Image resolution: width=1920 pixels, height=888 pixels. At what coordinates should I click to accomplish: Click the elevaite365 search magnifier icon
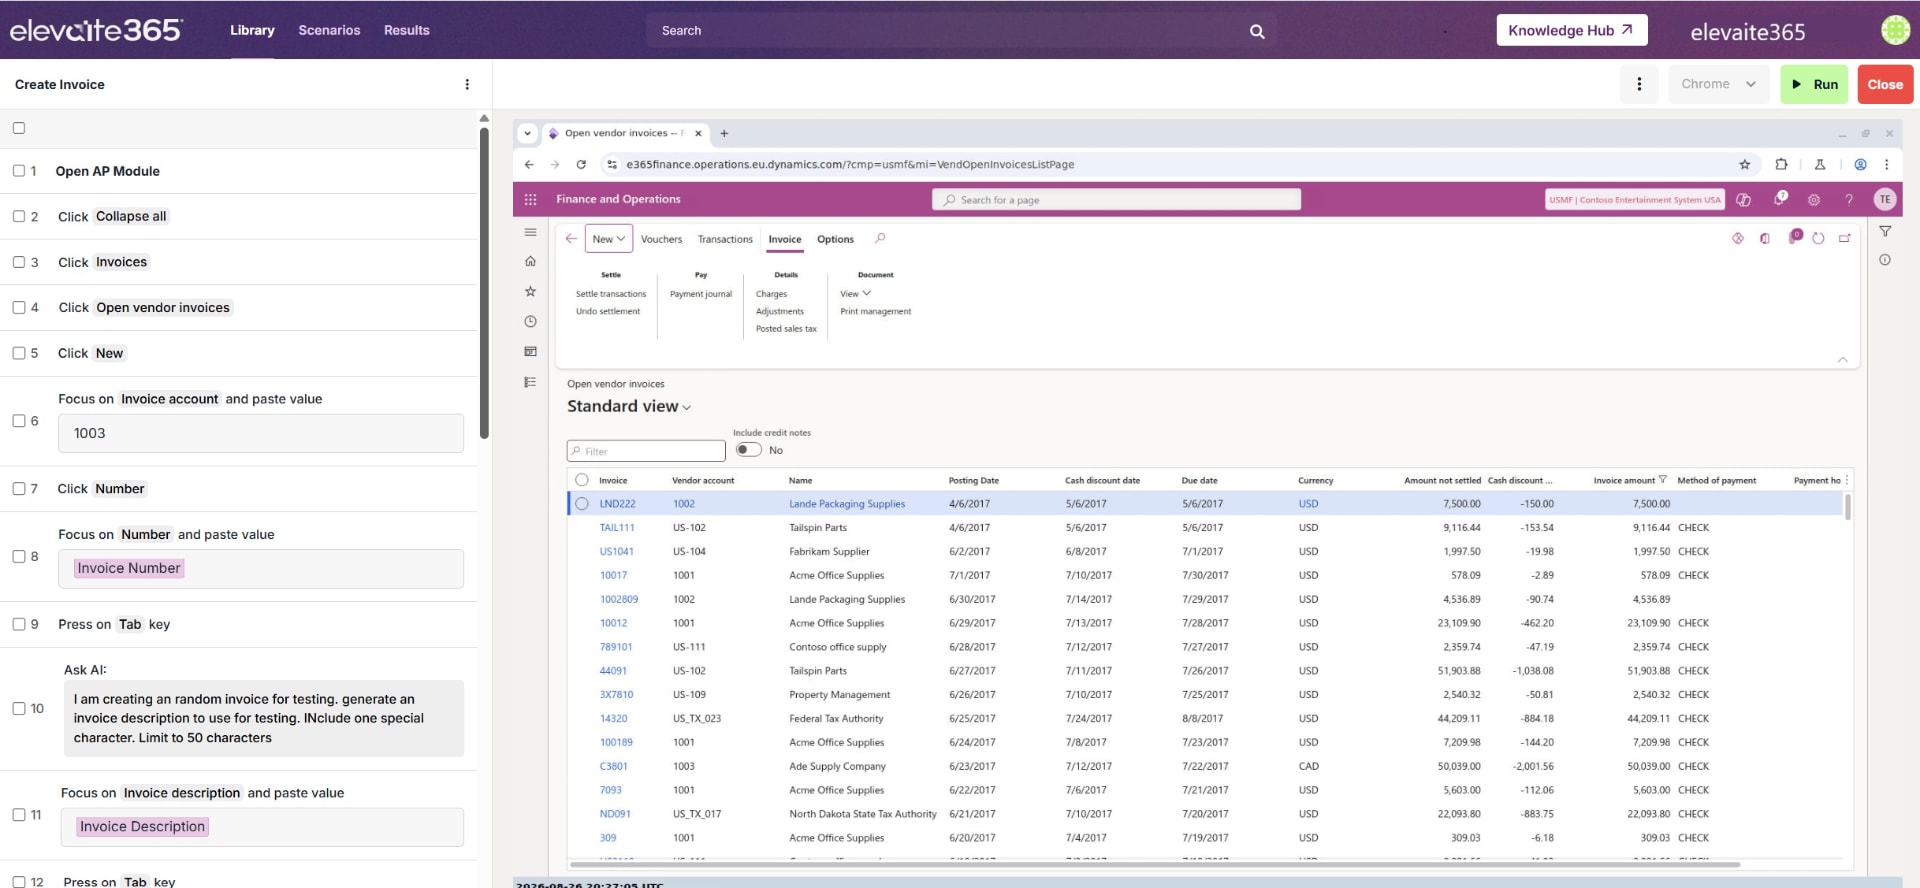click(1257, 31)
